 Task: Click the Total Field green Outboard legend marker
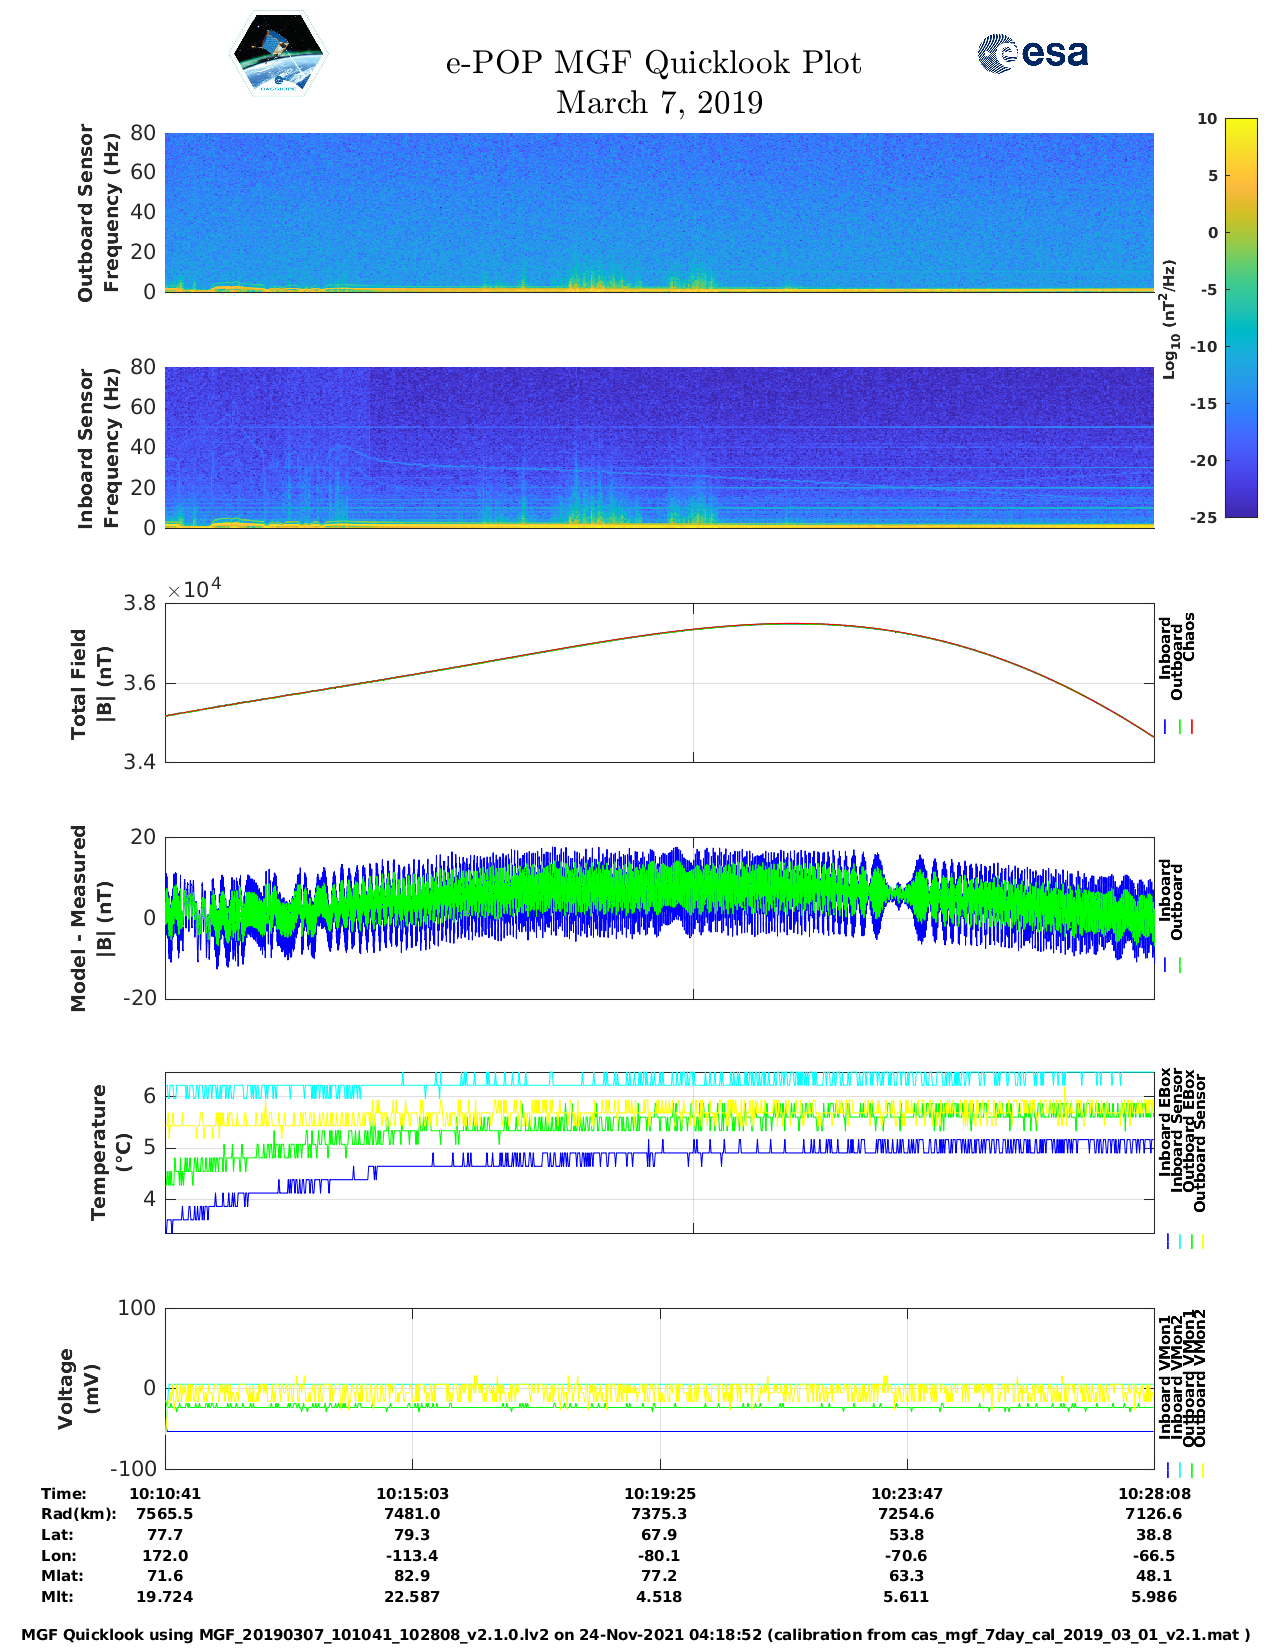pos(1180,727)
